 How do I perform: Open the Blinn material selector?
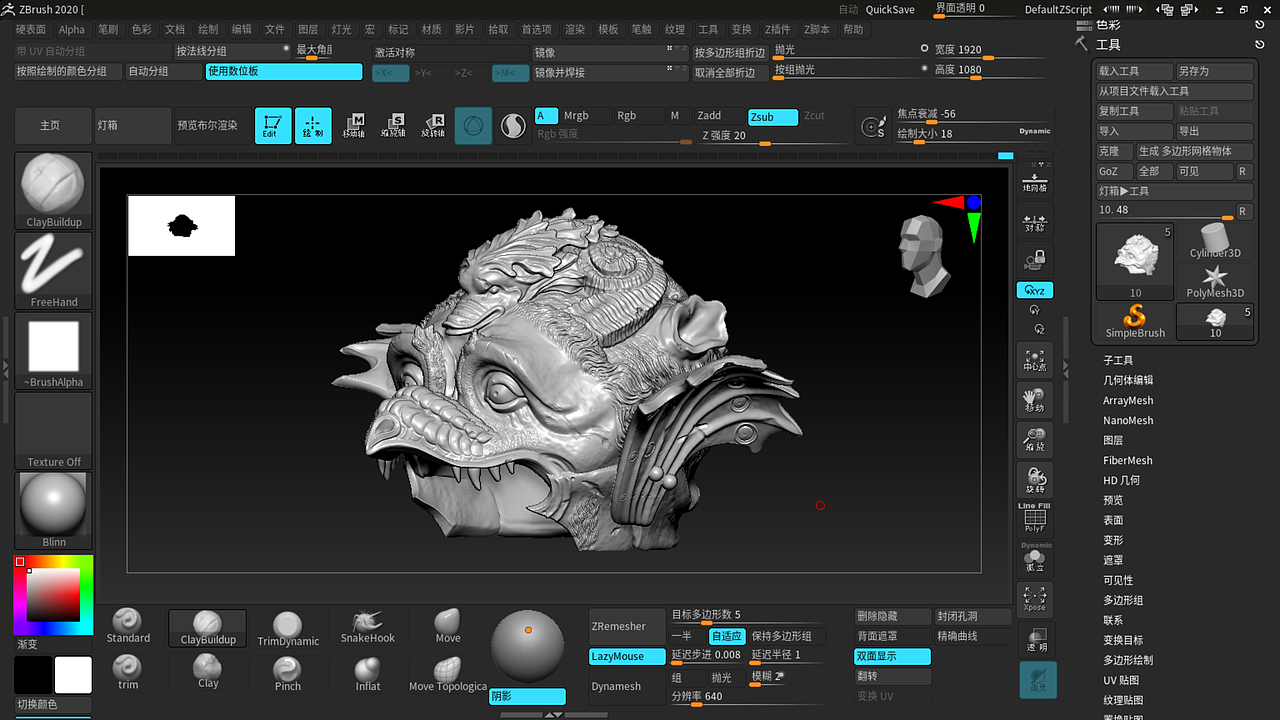(54, 511)
